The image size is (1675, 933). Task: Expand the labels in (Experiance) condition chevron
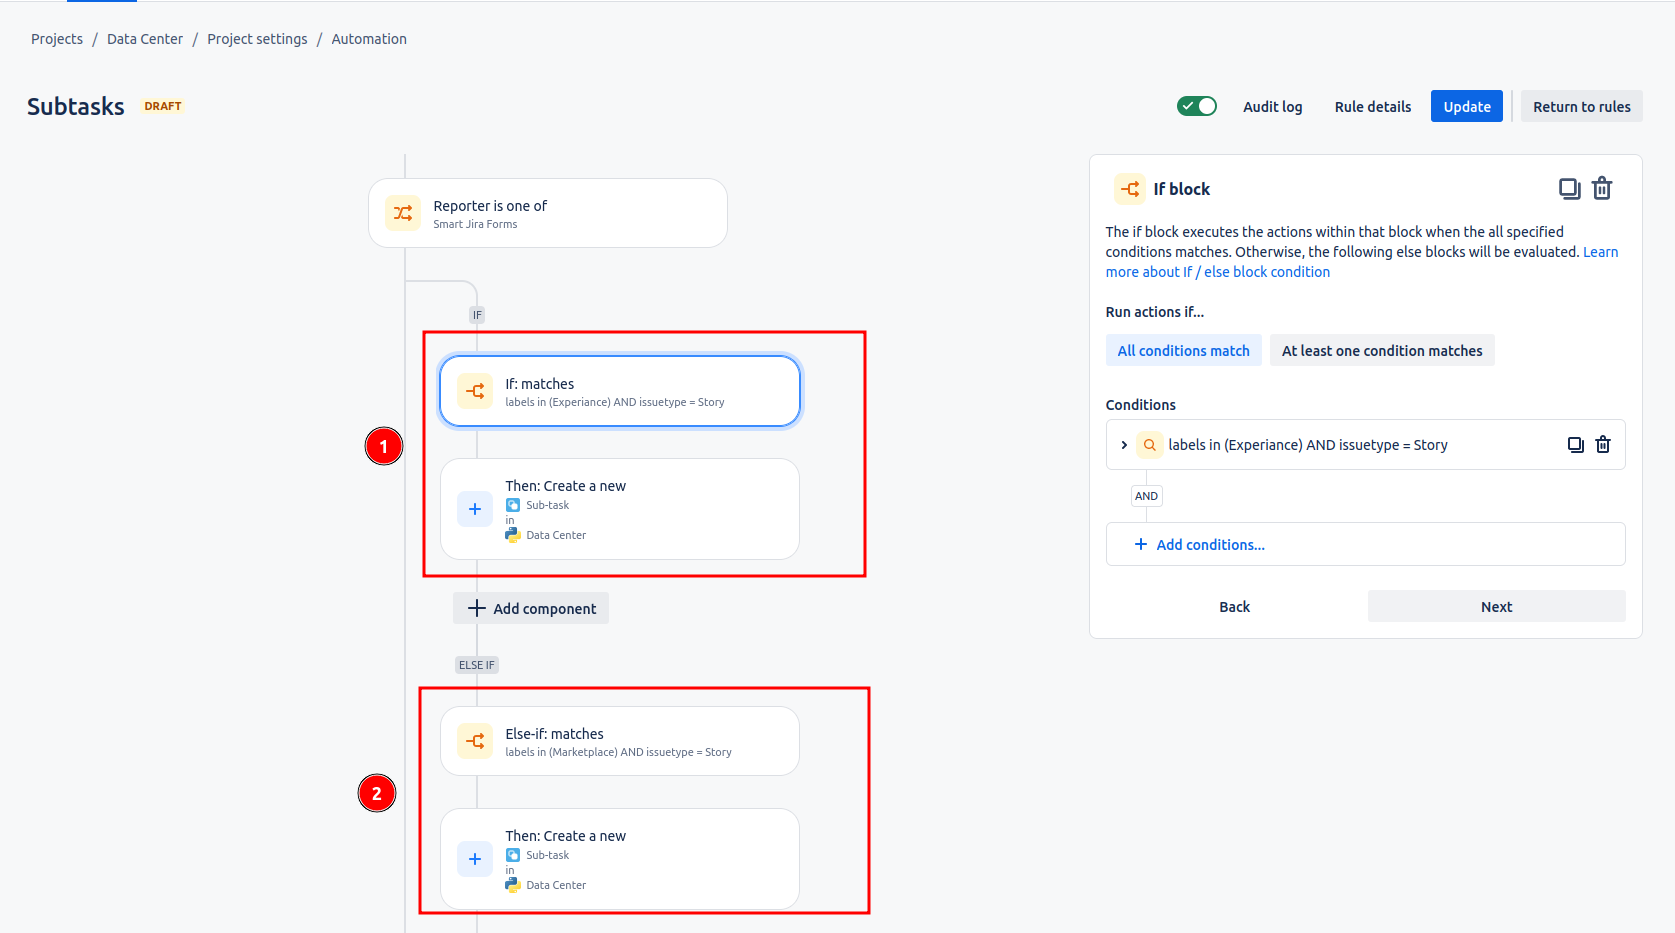point(1124,445)
